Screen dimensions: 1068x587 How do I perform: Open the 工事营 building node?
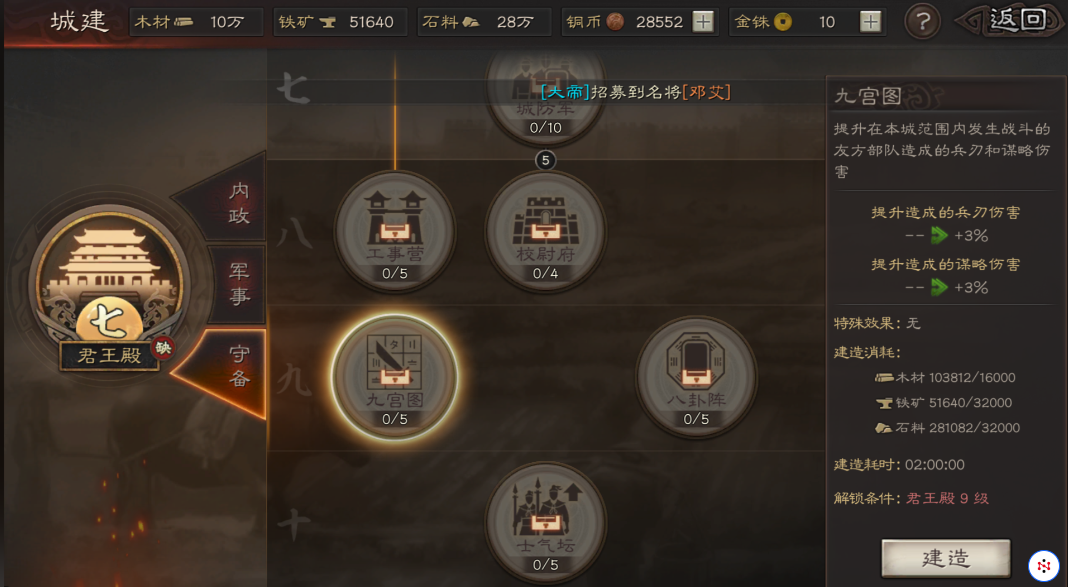[x=395, y=232]
